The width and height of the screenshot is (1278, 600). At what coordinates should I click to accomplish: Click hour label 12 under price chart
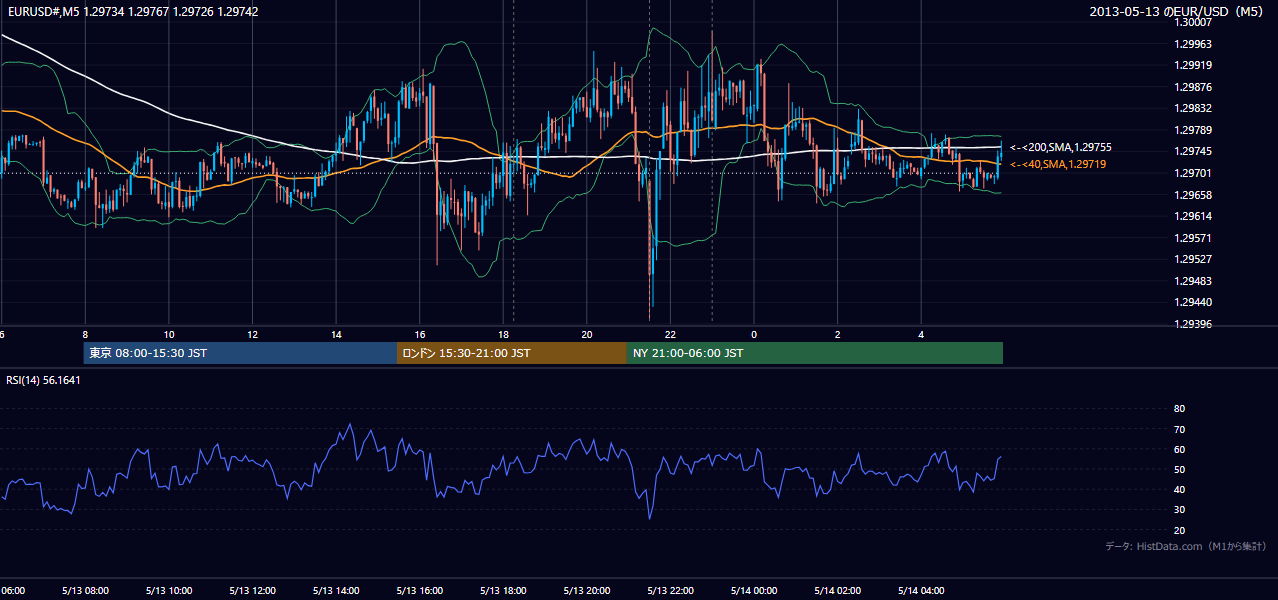point(253,334)
